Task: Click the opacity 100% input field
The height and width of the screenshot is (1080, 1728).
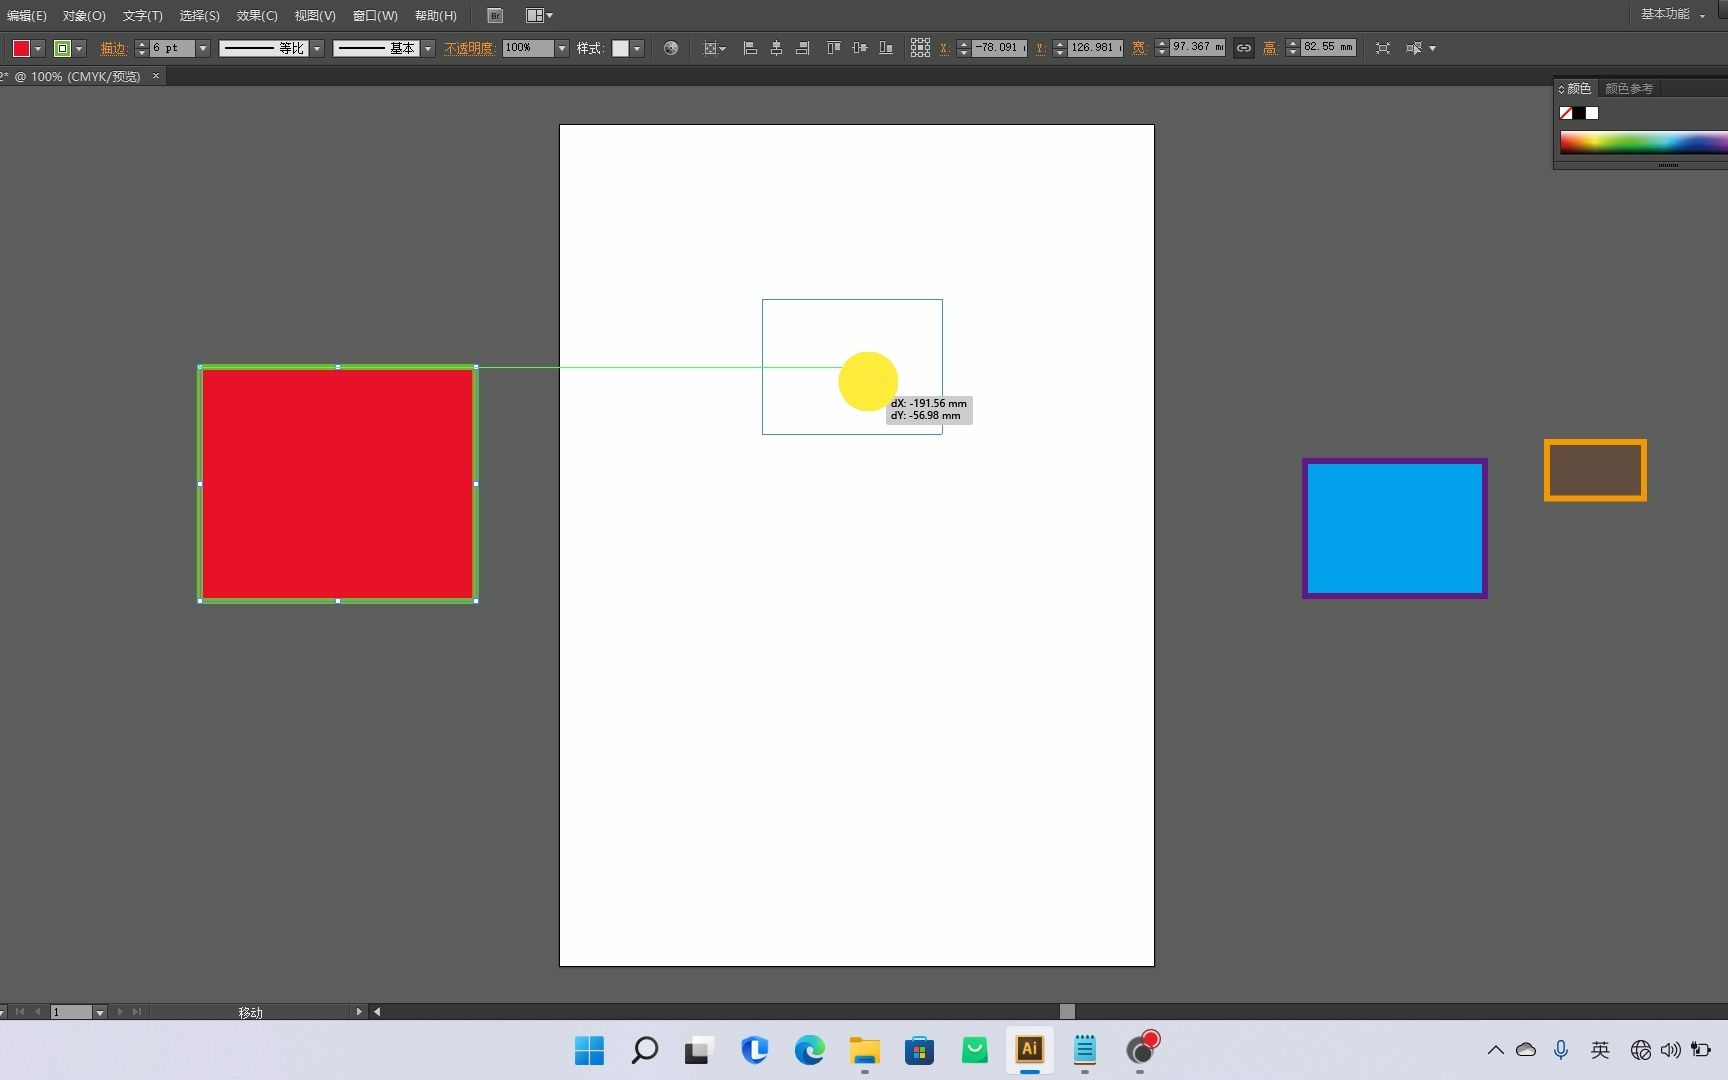Action: [528, 48]
